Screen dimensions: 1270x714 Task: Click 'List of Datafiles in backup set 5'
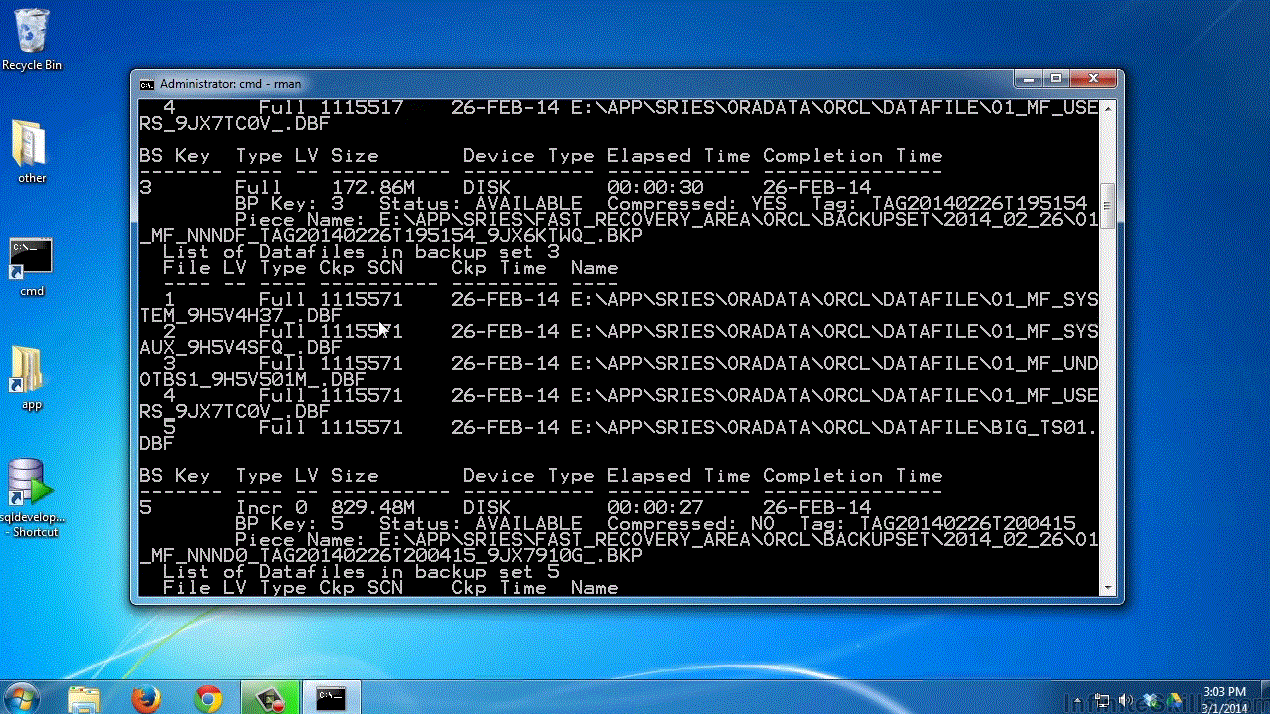361,571
